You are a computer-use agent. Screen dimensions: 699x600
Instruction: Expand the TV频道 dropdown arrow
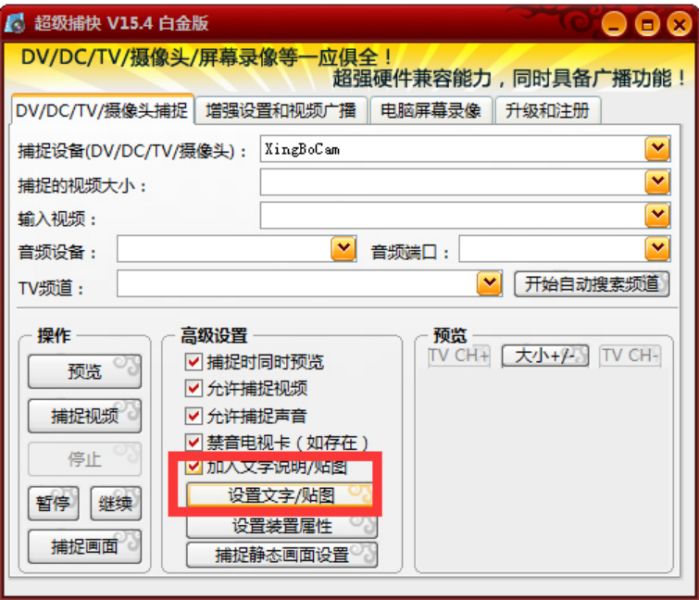(x=489, y=283)
